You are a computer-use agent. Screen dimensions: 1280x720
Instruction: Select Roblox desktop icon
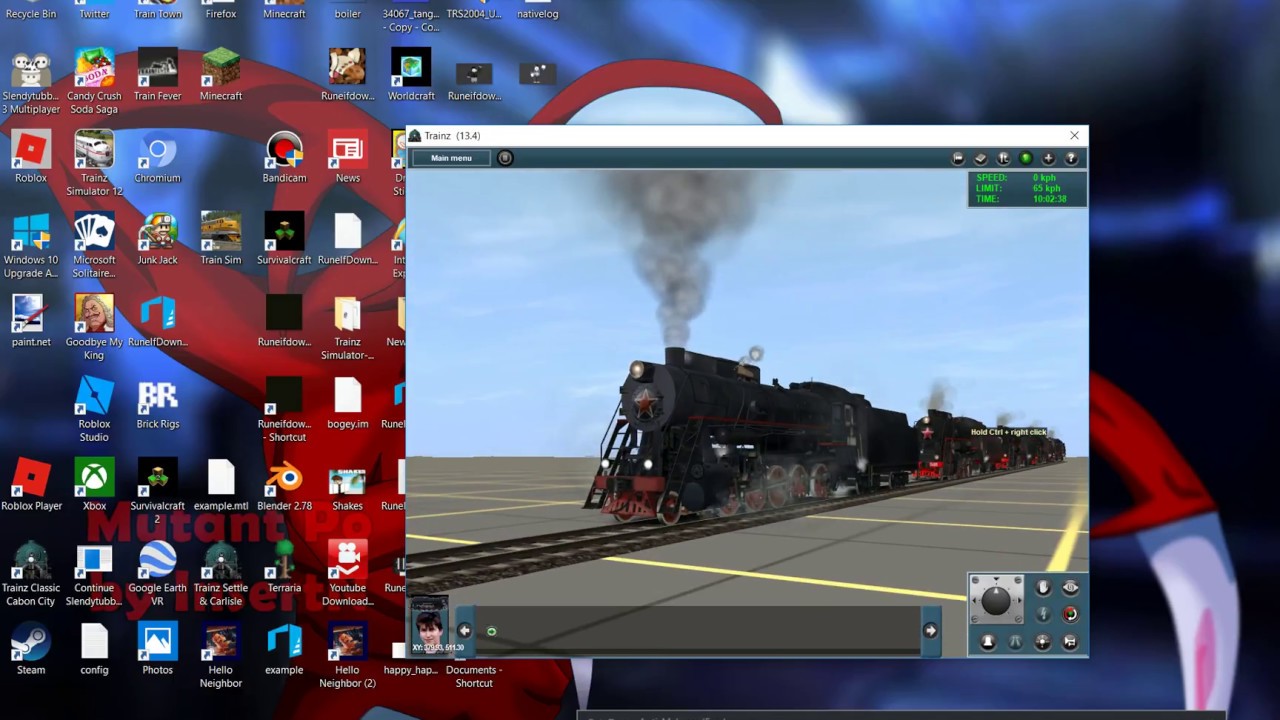pos(31,157)
